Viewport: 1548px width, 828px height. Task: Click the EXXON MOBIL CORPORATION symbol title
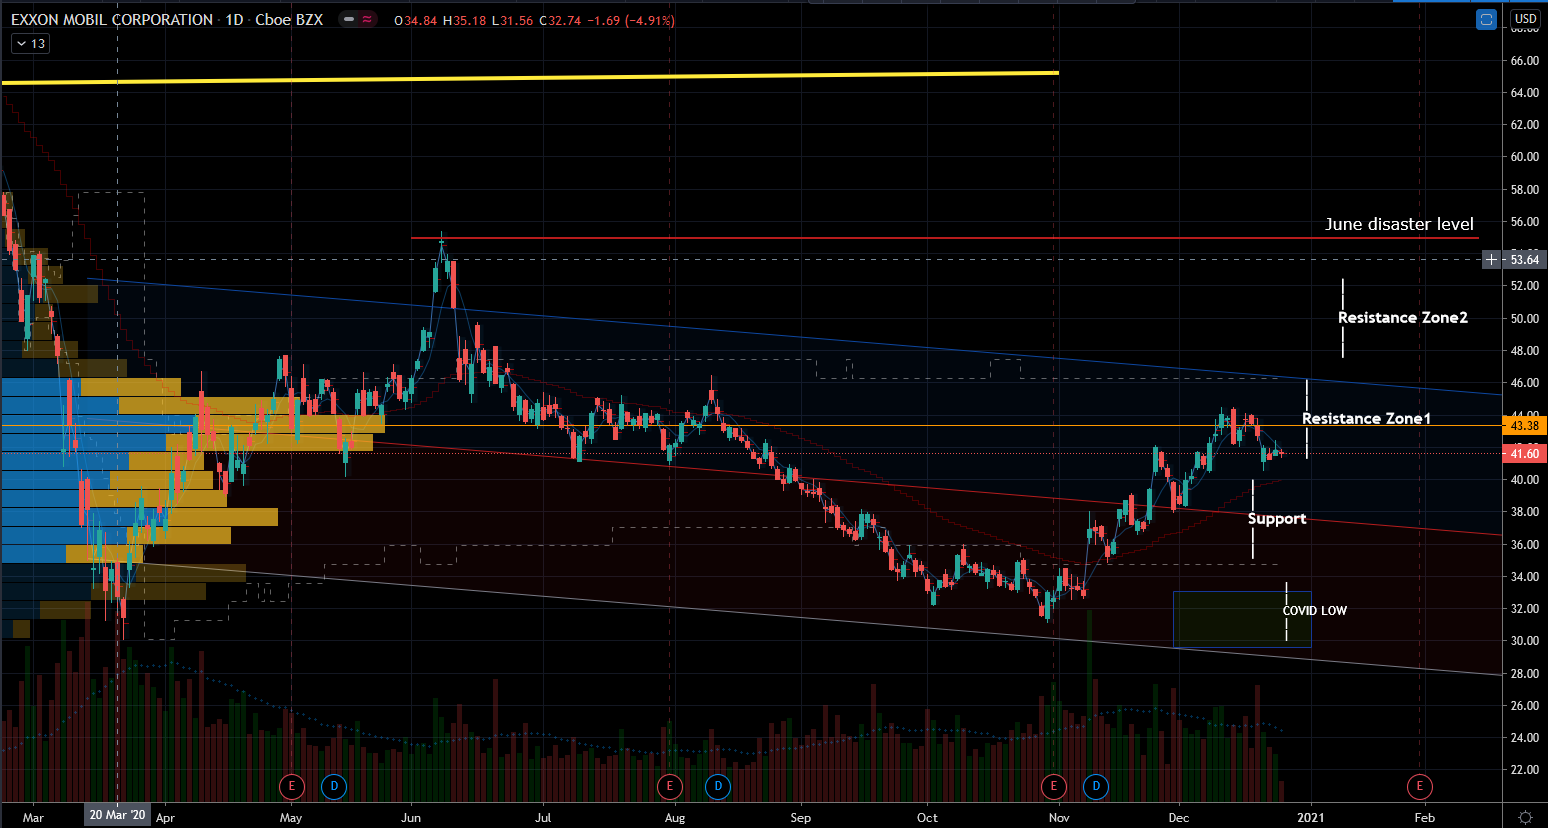pos(112,20)
